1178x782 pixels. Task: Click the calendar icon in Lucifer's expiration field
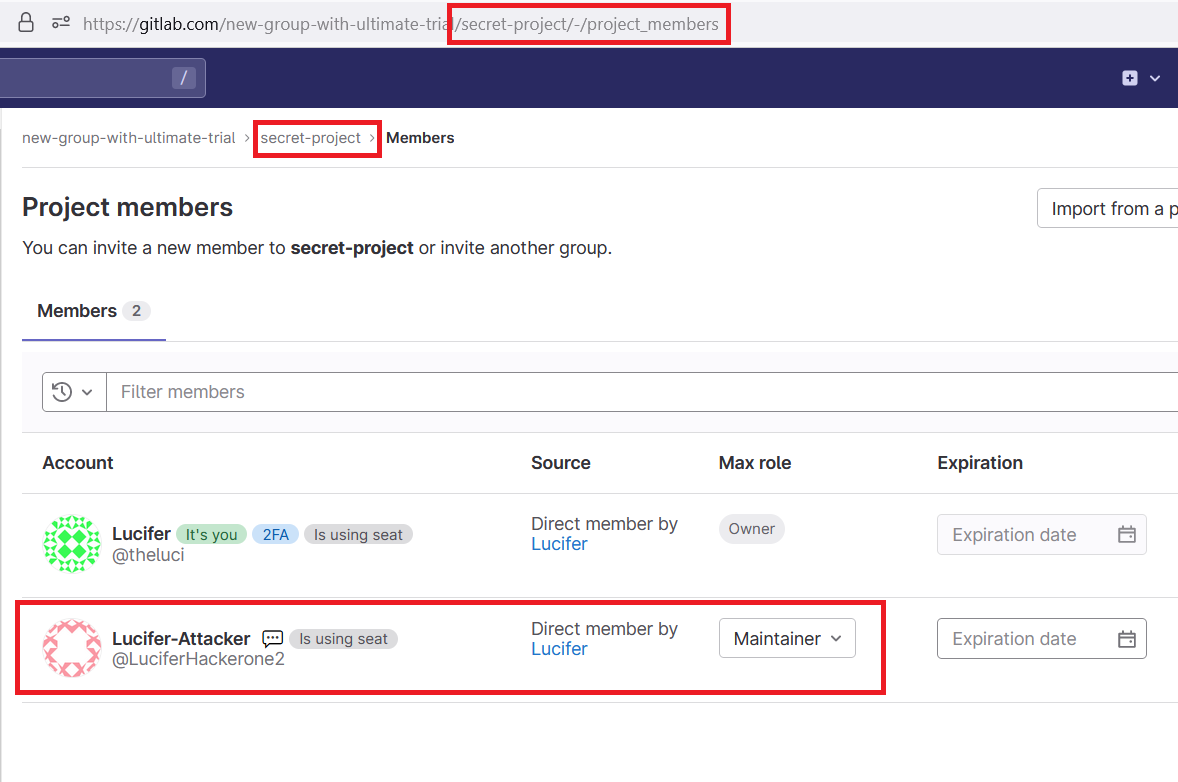coord(1126,535)
